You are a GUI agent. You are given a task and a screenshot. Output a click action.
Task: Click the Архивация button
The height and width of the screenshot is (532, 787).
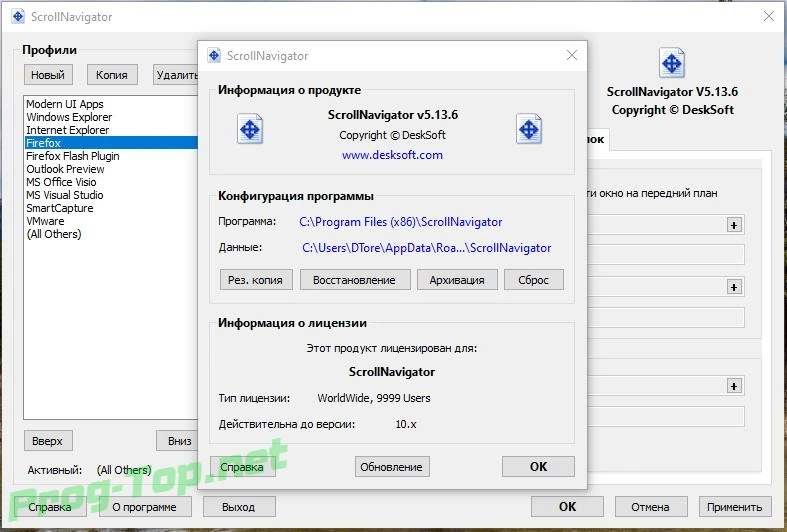(457, 280)
